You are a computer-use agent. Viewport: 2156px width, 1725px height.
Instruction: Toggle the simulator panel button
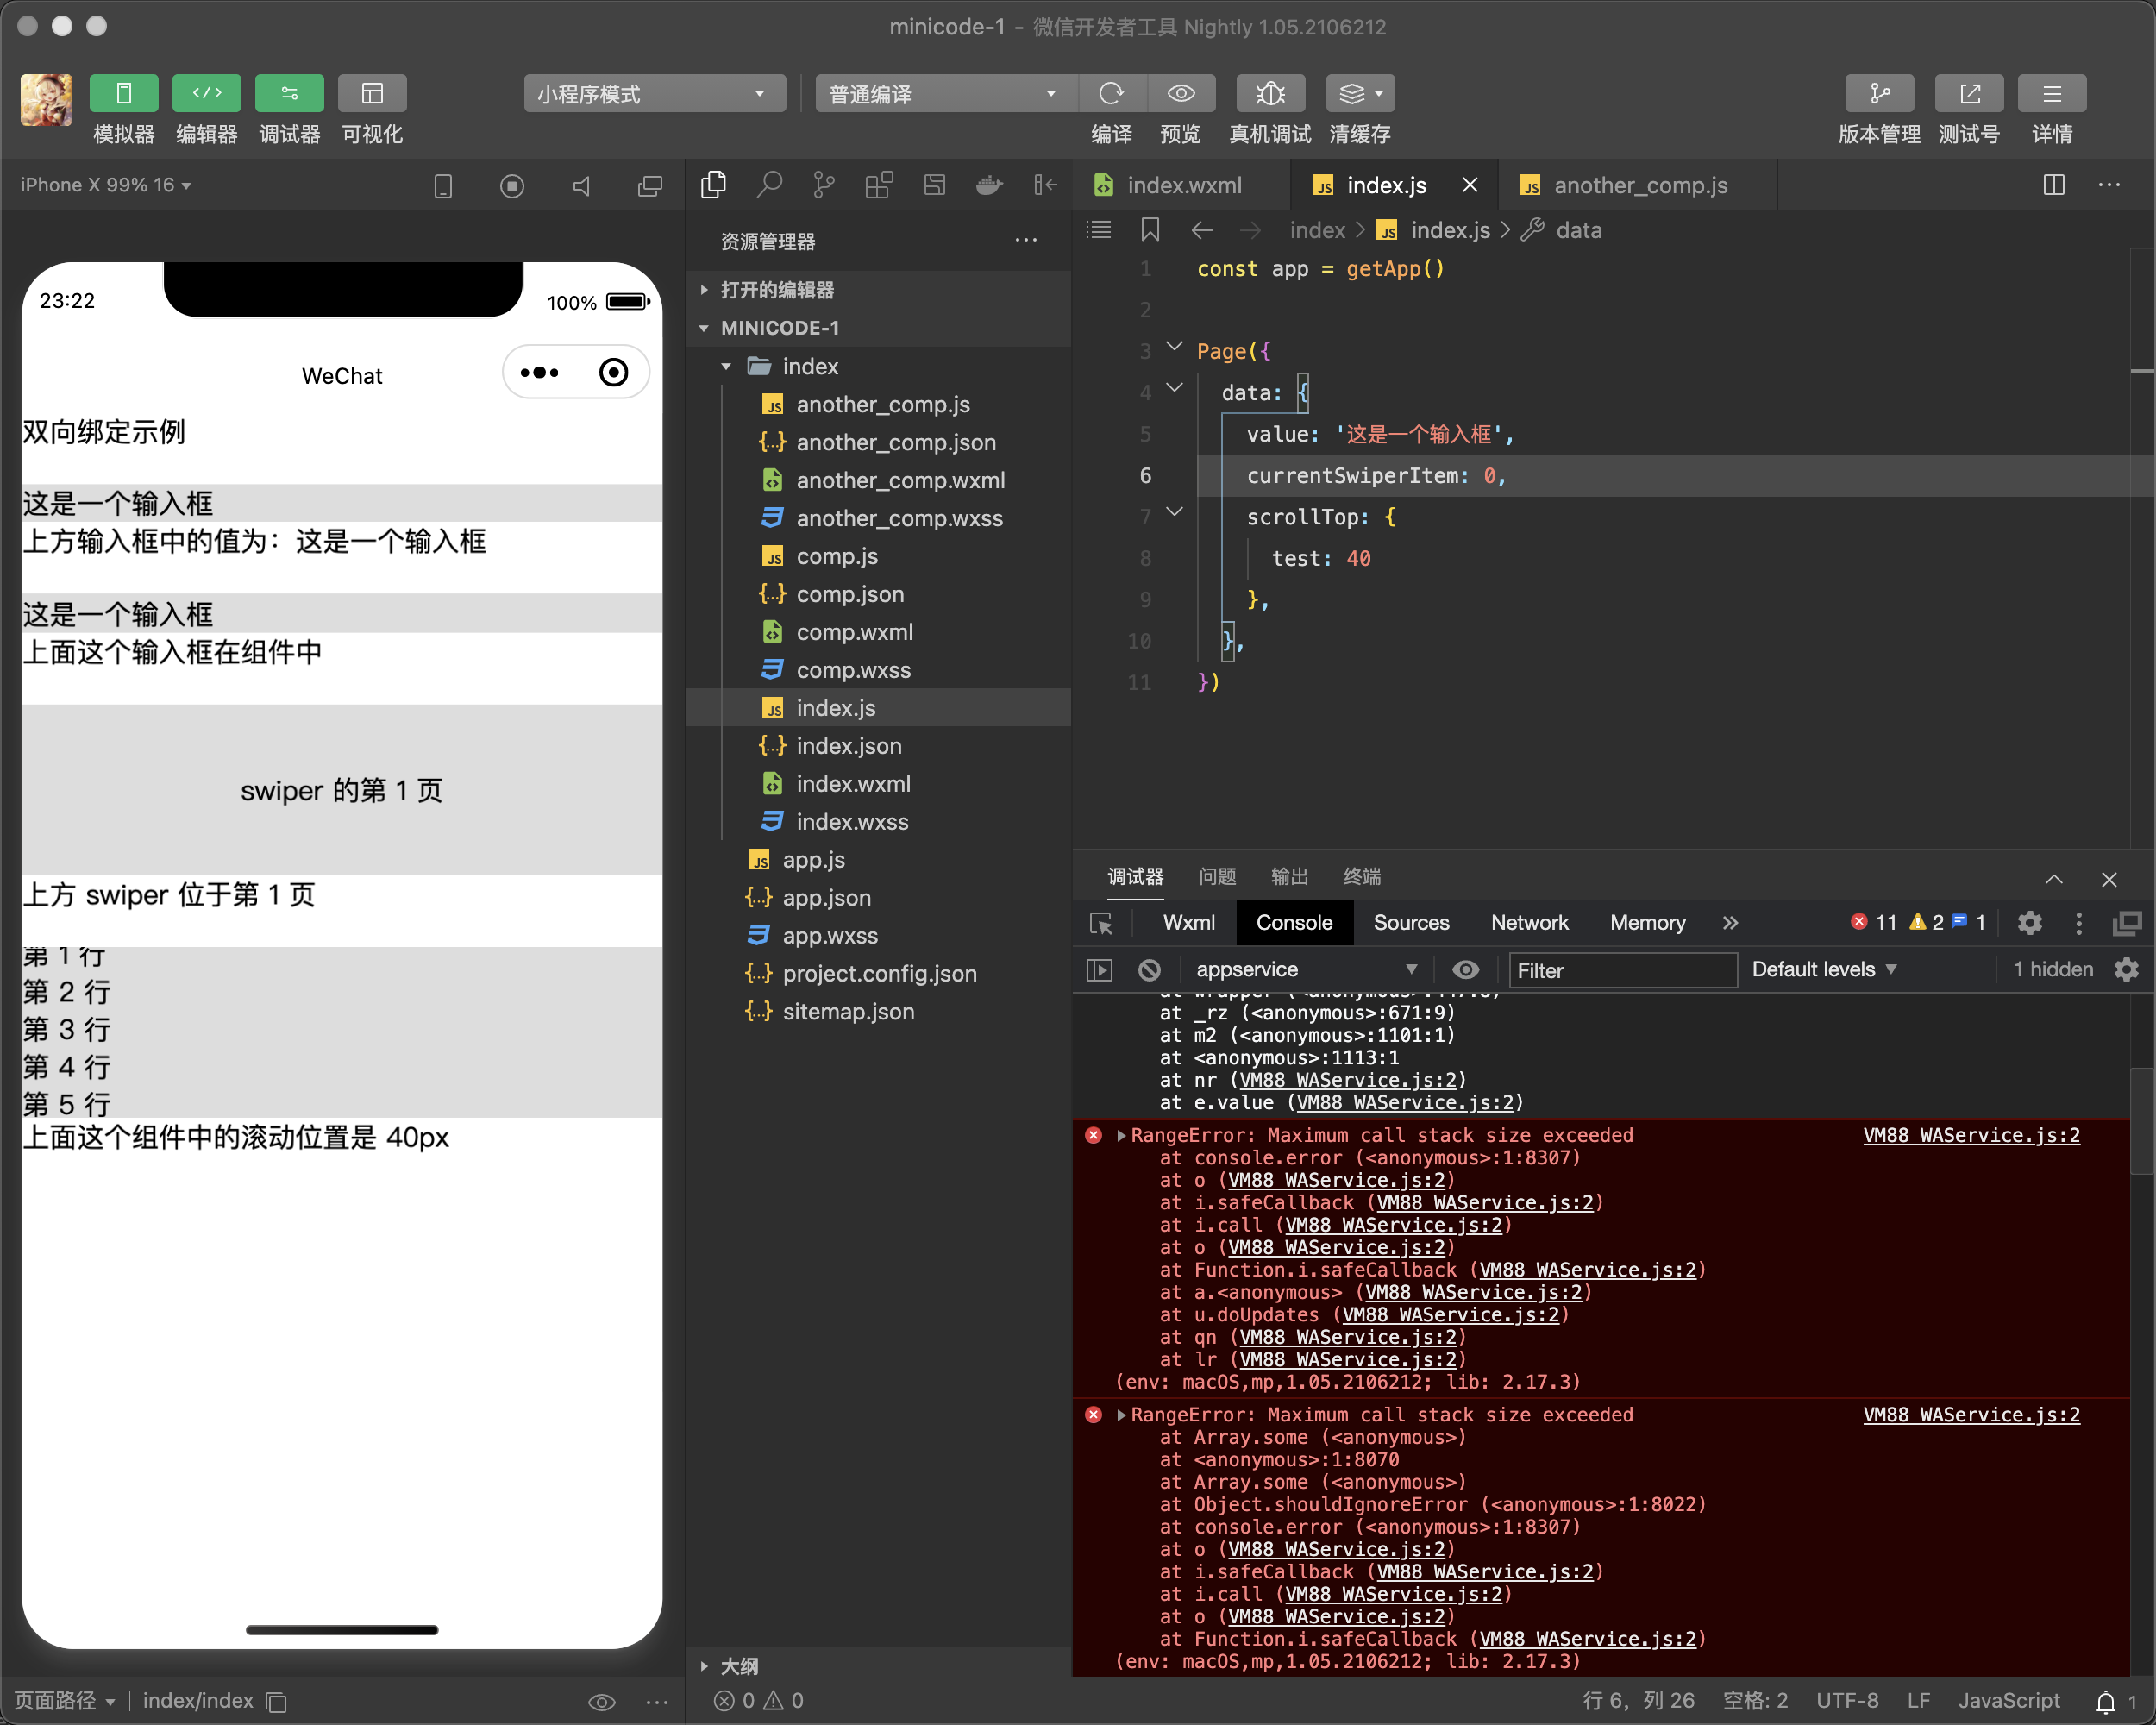[124, 94]
